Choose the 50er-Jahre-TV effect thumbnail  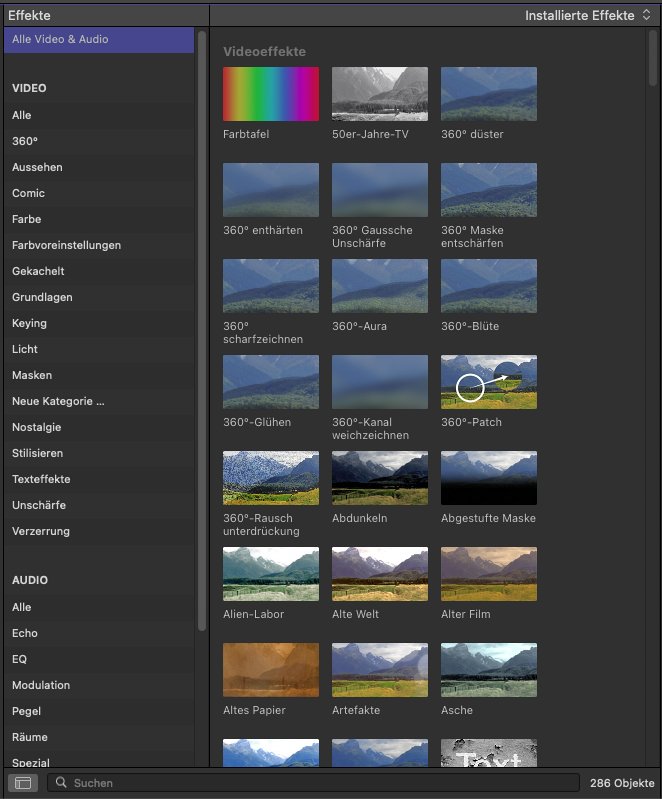tap(380, 94)
